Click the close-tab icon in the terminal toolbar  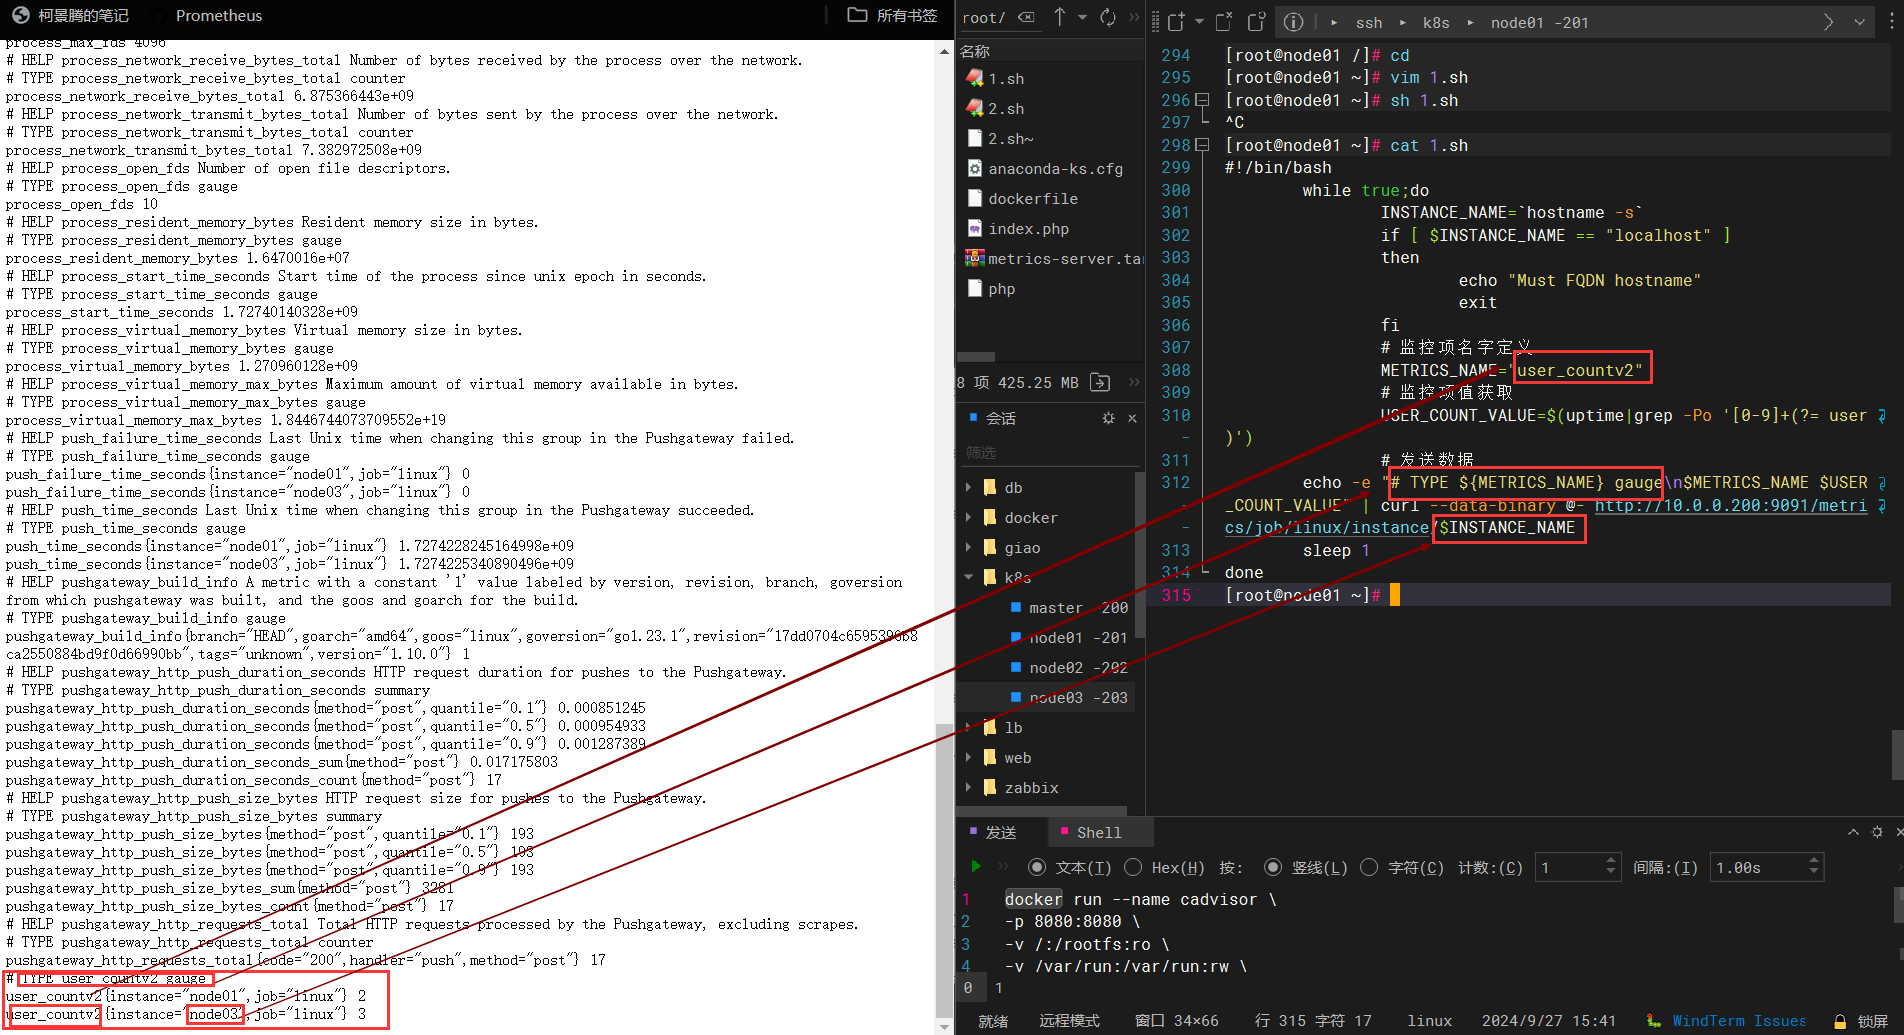(1224, 22)
